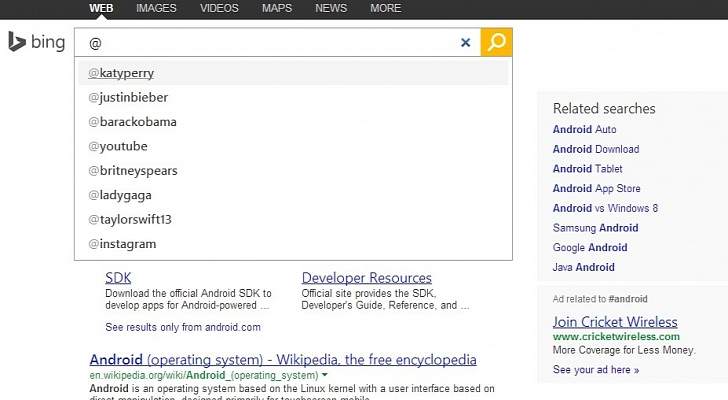The image size is (728, 400).
Task: Open the dropdown arrow beside the Wikipedia URL
Action: click(x=325, y=375)
